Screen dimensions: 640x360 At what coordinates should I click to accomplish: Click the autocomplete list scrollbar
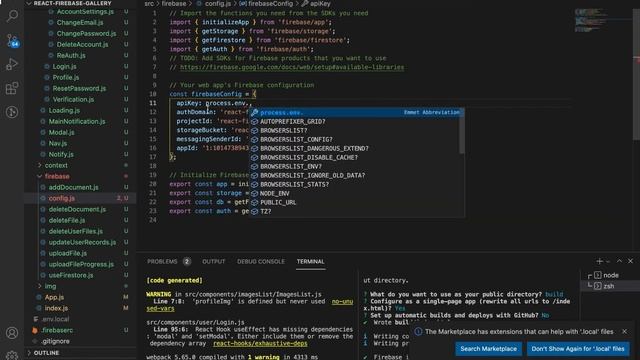[462, 131]
